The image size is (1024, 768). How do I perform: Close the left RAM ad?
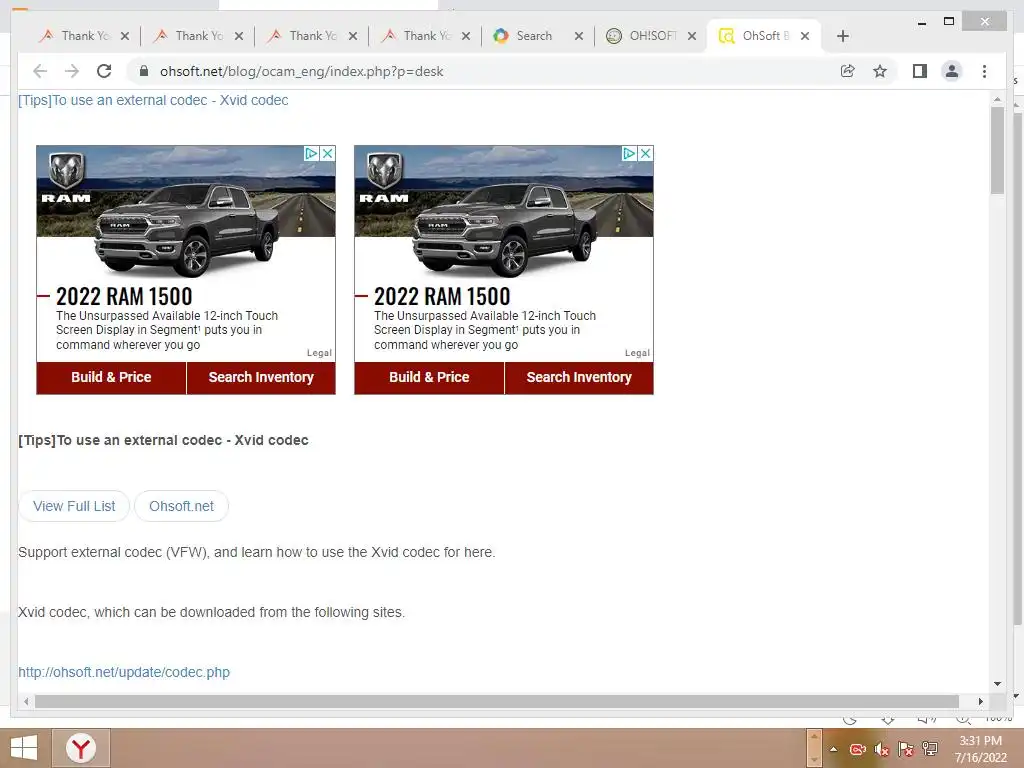[x=328, y=153]
